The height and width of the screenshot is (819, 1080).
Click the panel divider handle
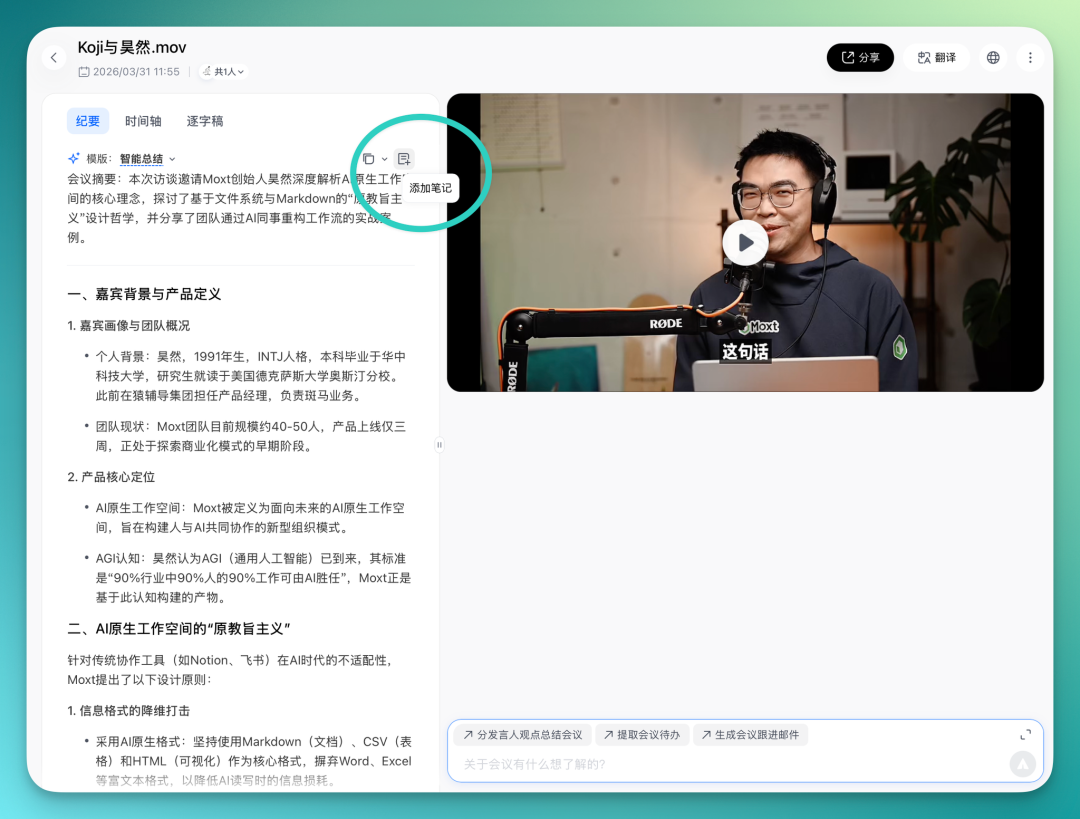coord(439,445)
